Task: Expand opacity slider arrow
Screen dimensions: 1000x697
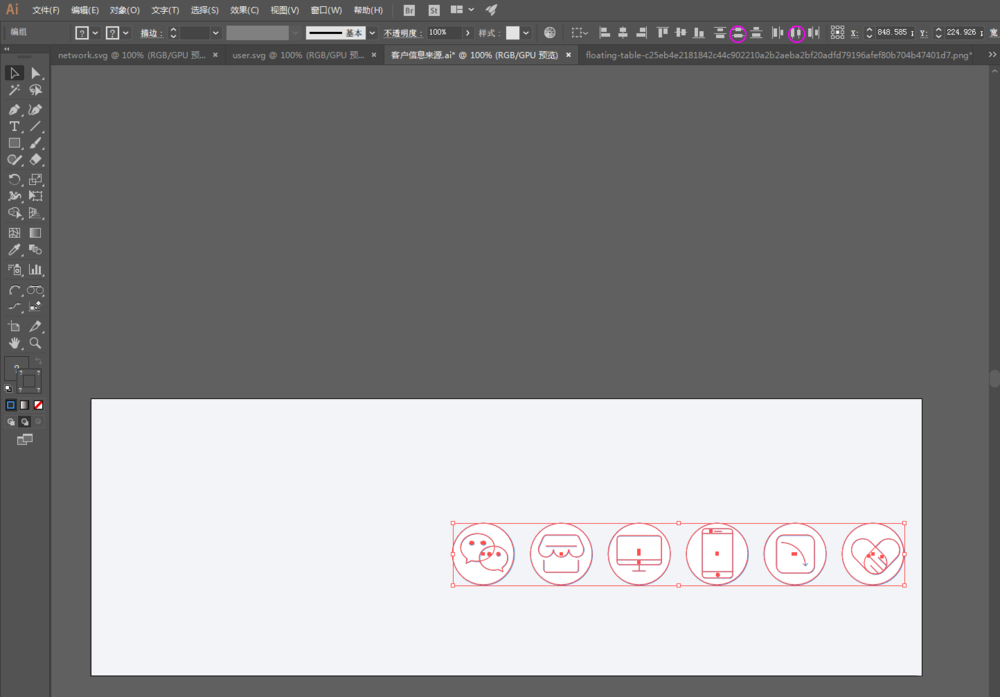Action: click(467, 33)
